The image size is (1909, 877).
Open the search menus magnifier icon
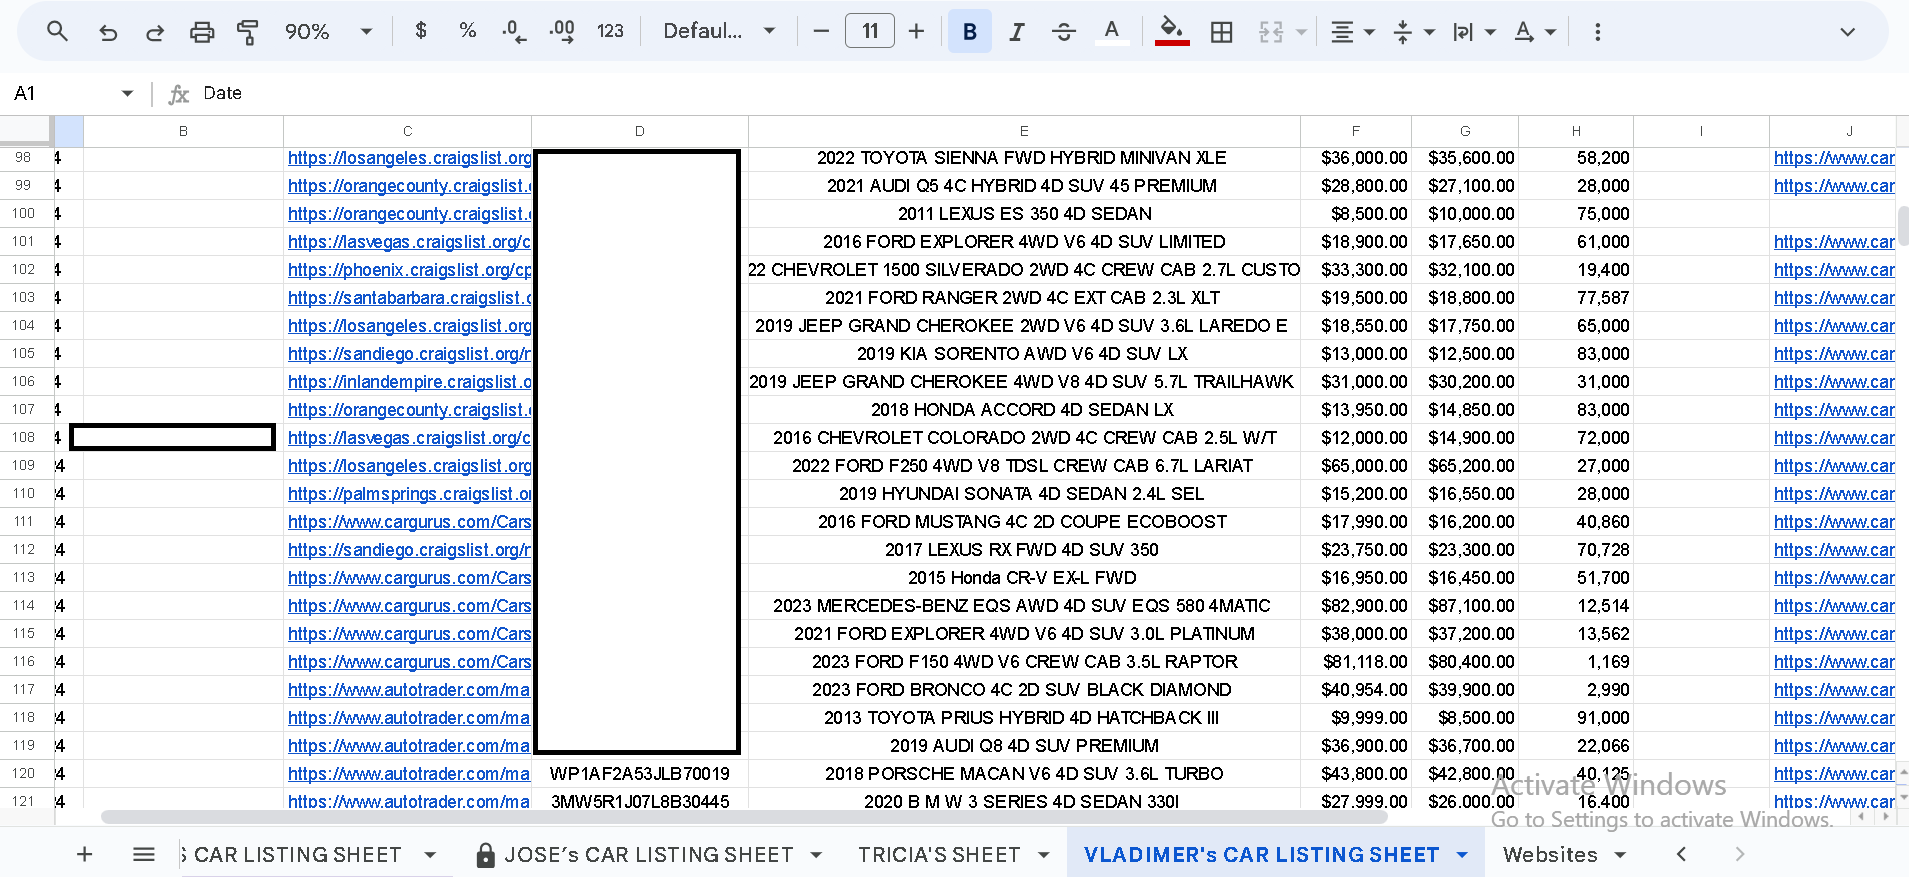[57, 32]
